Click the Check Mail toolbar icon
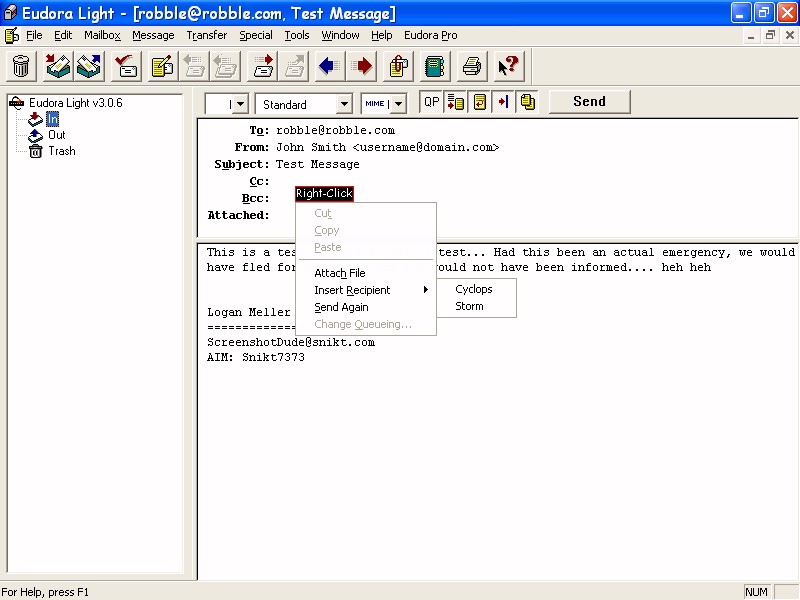This screenshot has width=800, height=600. 126,66
